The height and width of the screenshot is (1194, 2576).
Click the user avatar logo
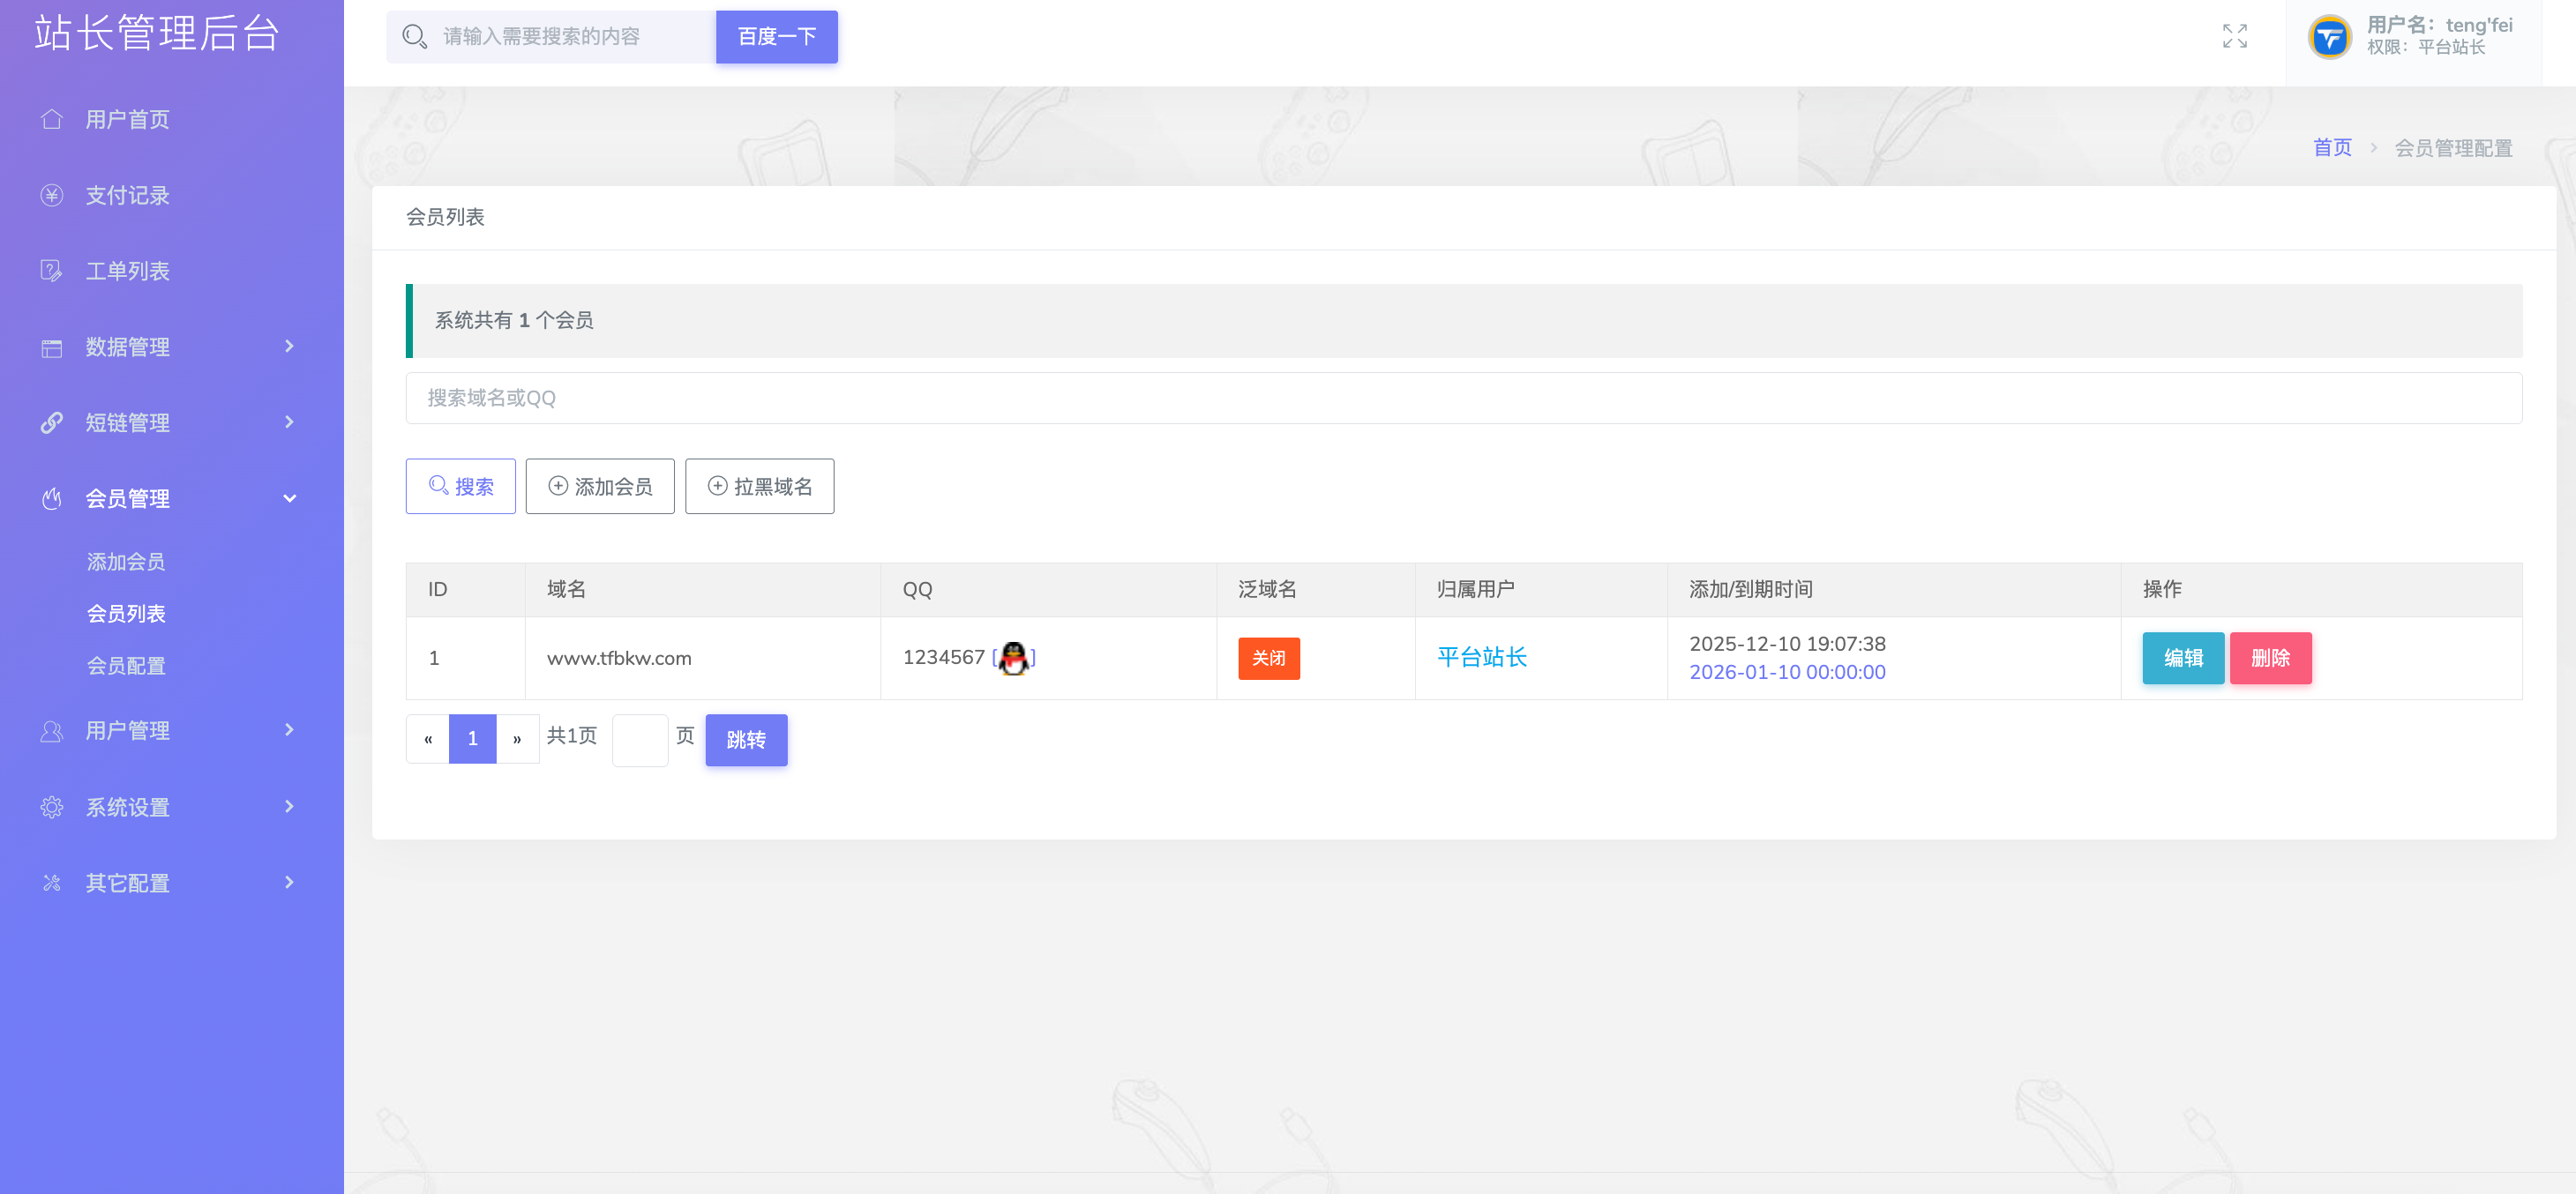click(2329, 38)
